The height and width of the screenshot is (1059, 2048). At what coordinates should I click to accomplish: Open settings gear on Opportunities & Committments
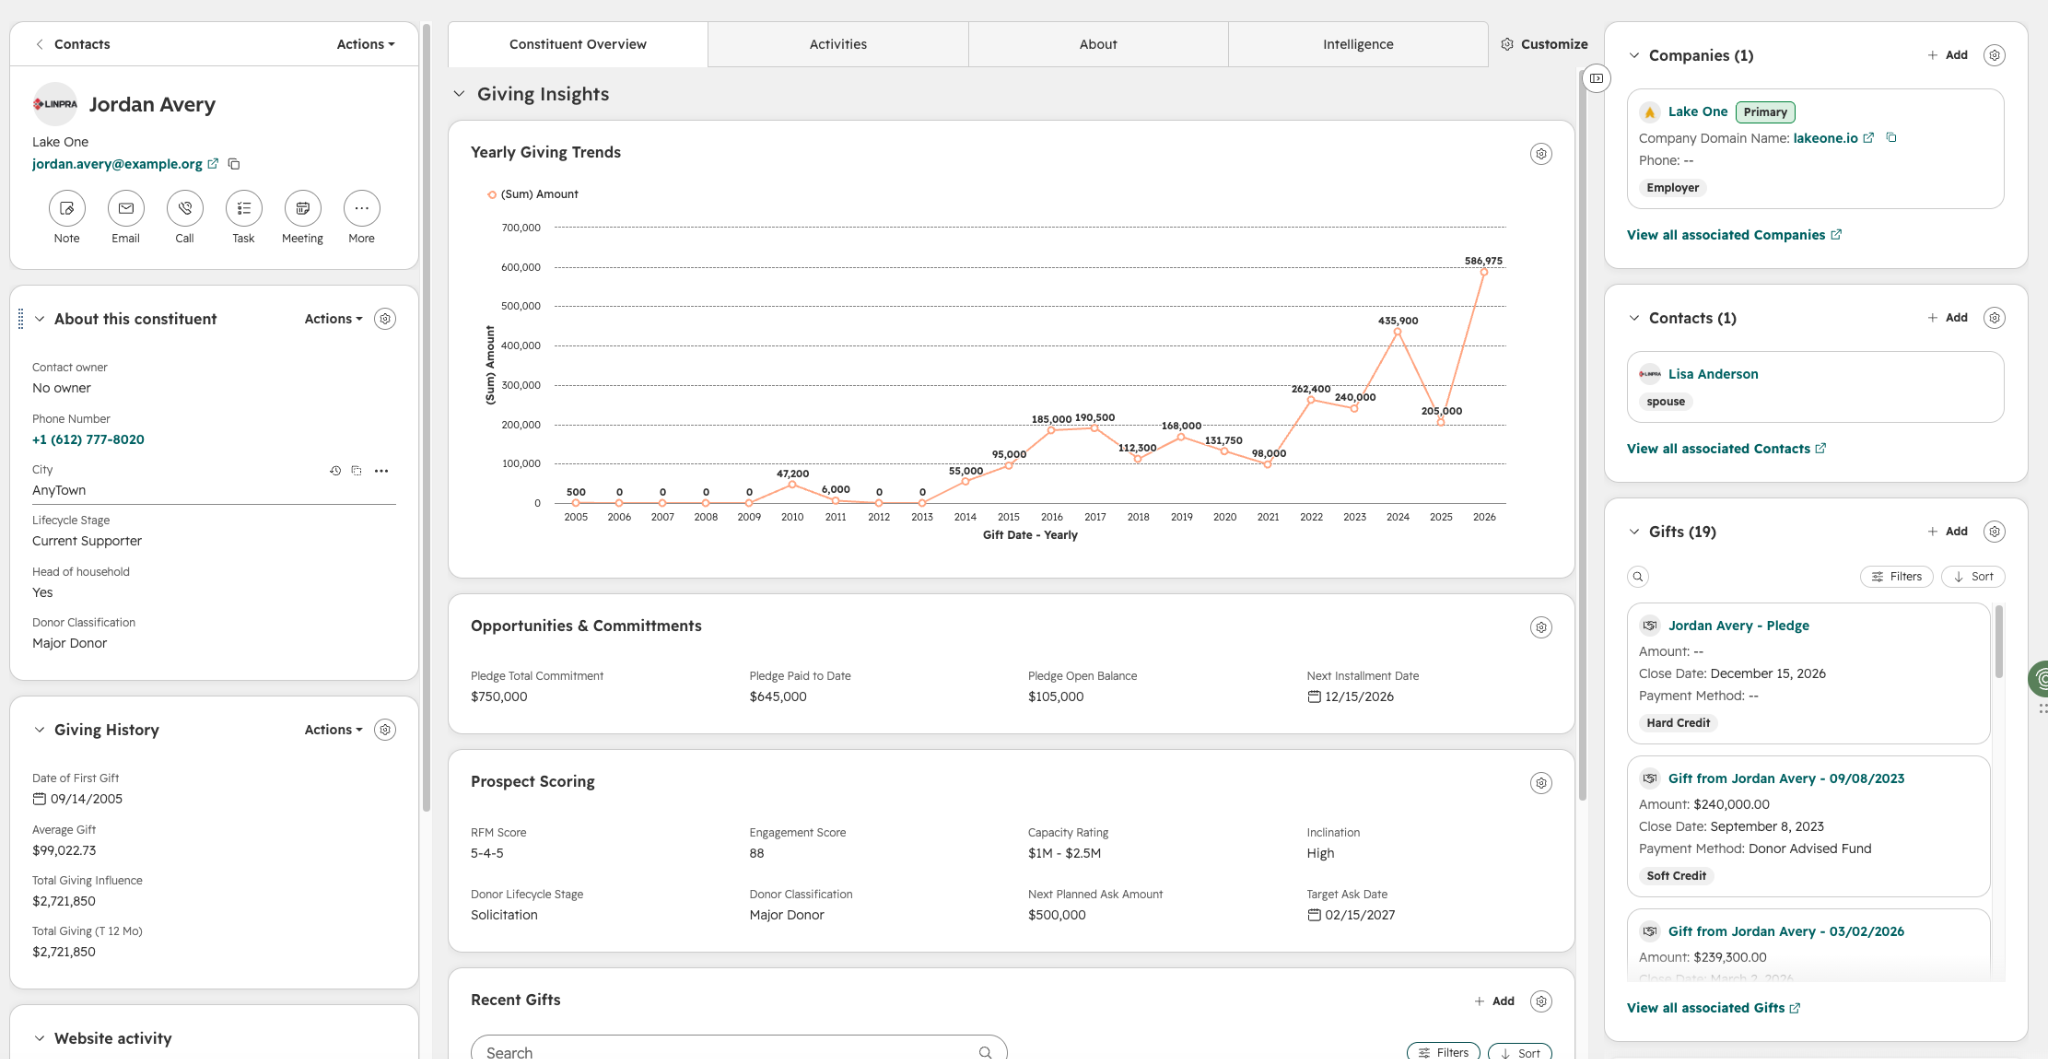[x=1541, y=627]
